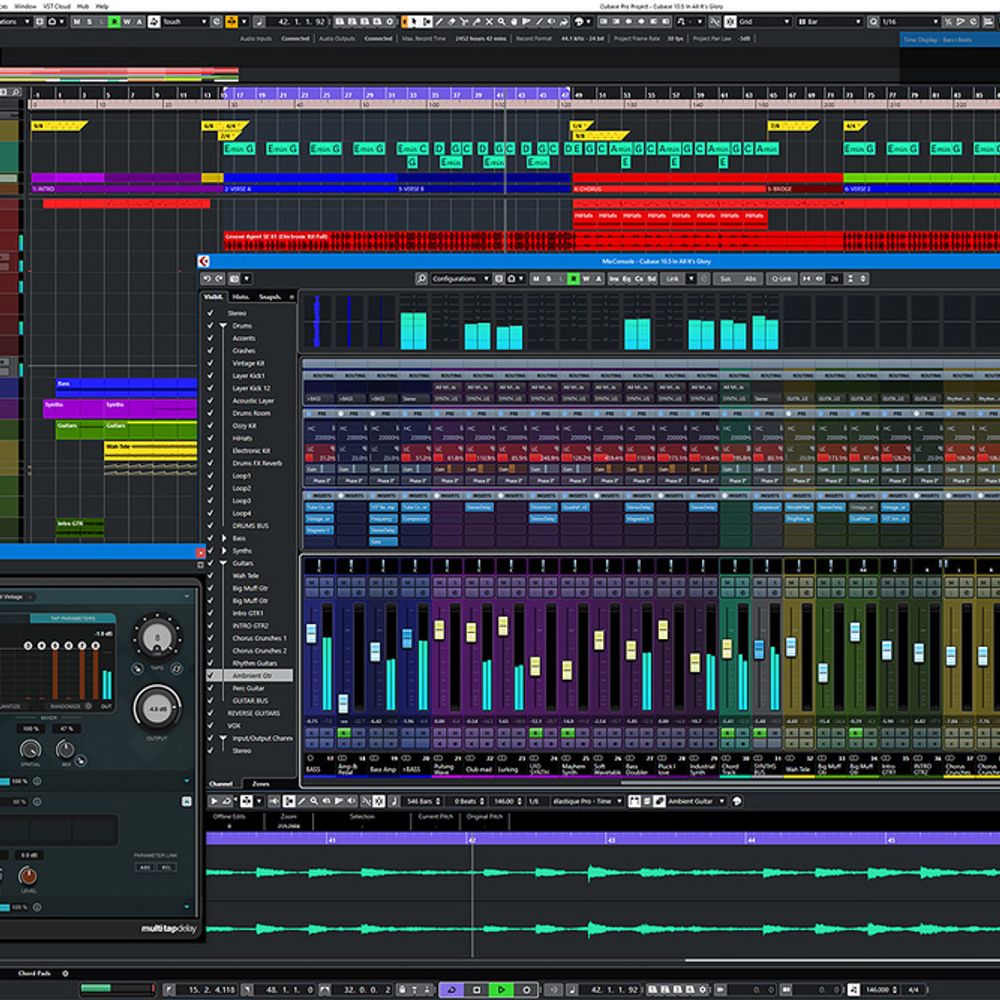Switch to the Zones tab
Screen dimensions: 1000x1000
(x=260, y=784)
